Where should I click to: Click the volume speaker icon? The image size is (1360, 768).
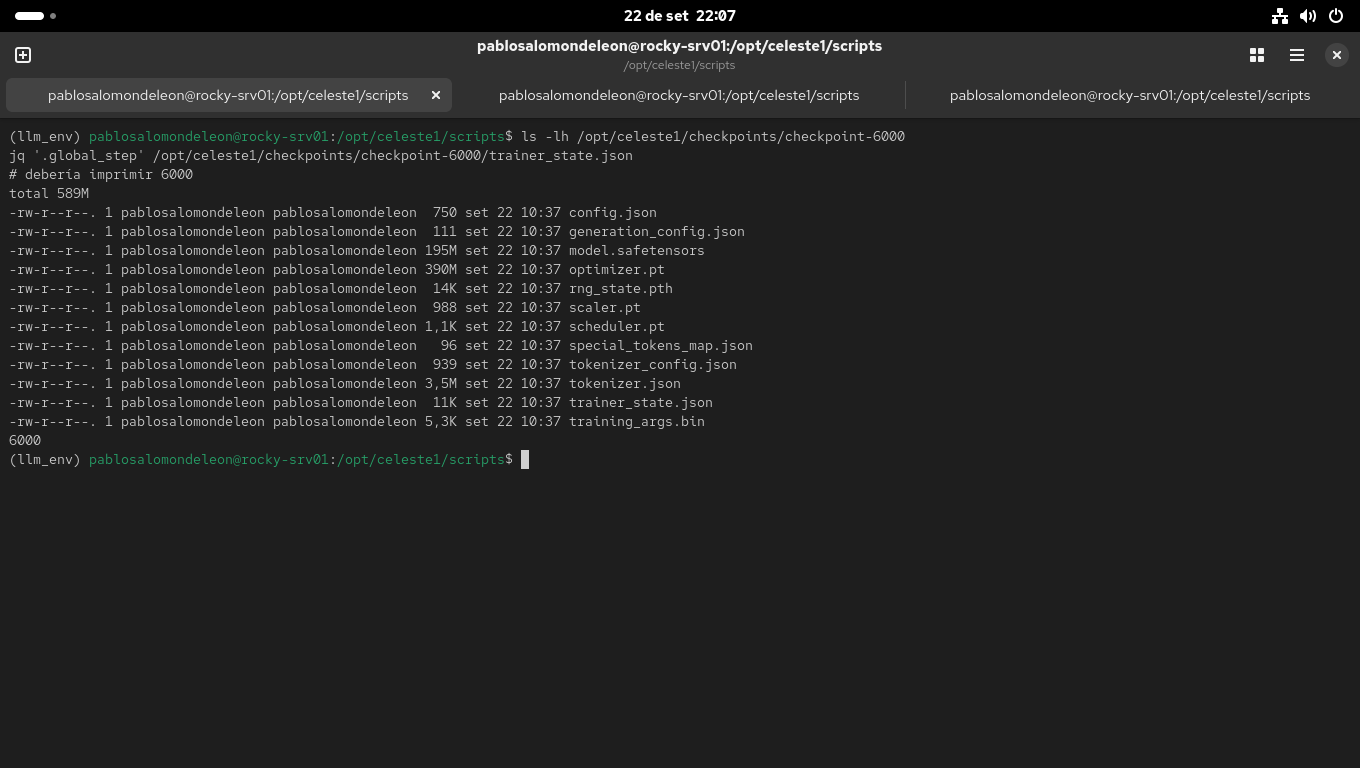click(x=1308, y=16)
